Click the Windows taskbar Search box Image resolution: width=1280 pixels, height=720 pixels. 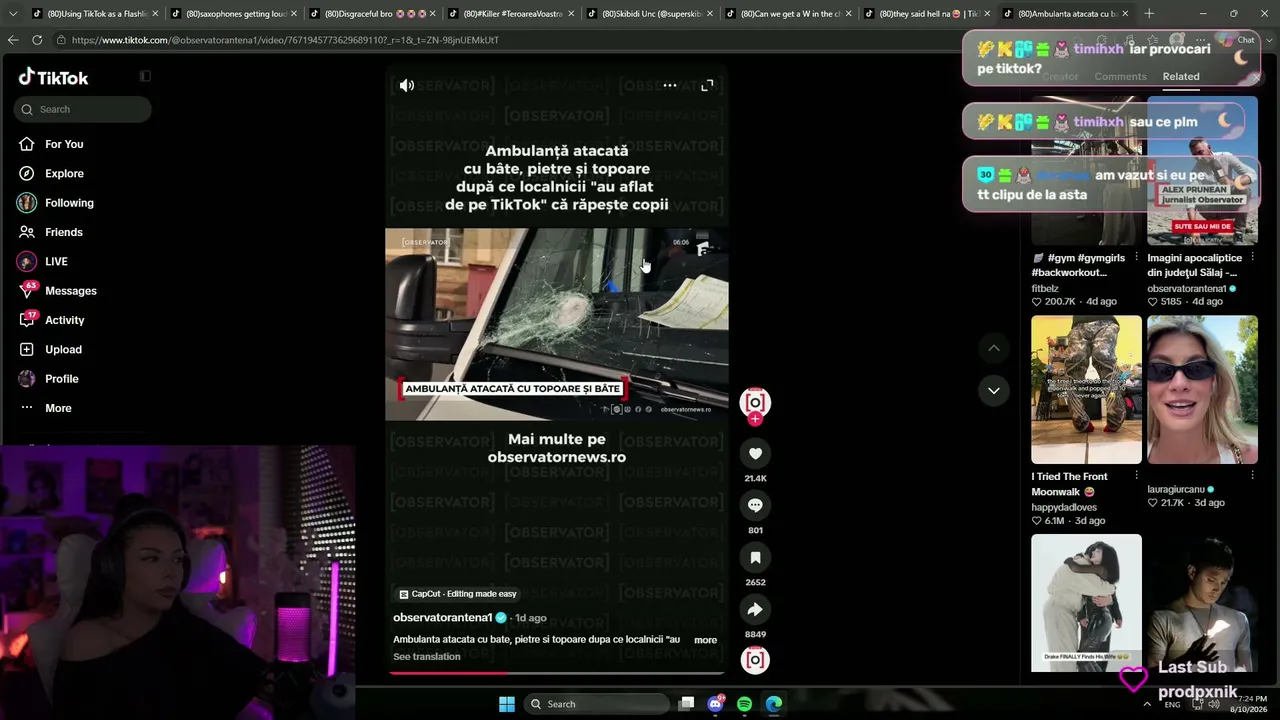pos(596,704)
